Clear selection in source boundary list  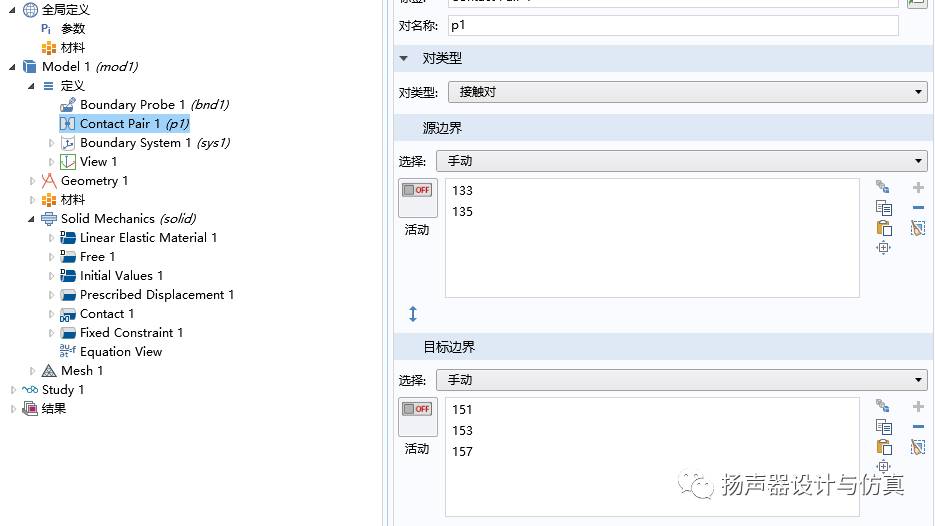point(917,228)
